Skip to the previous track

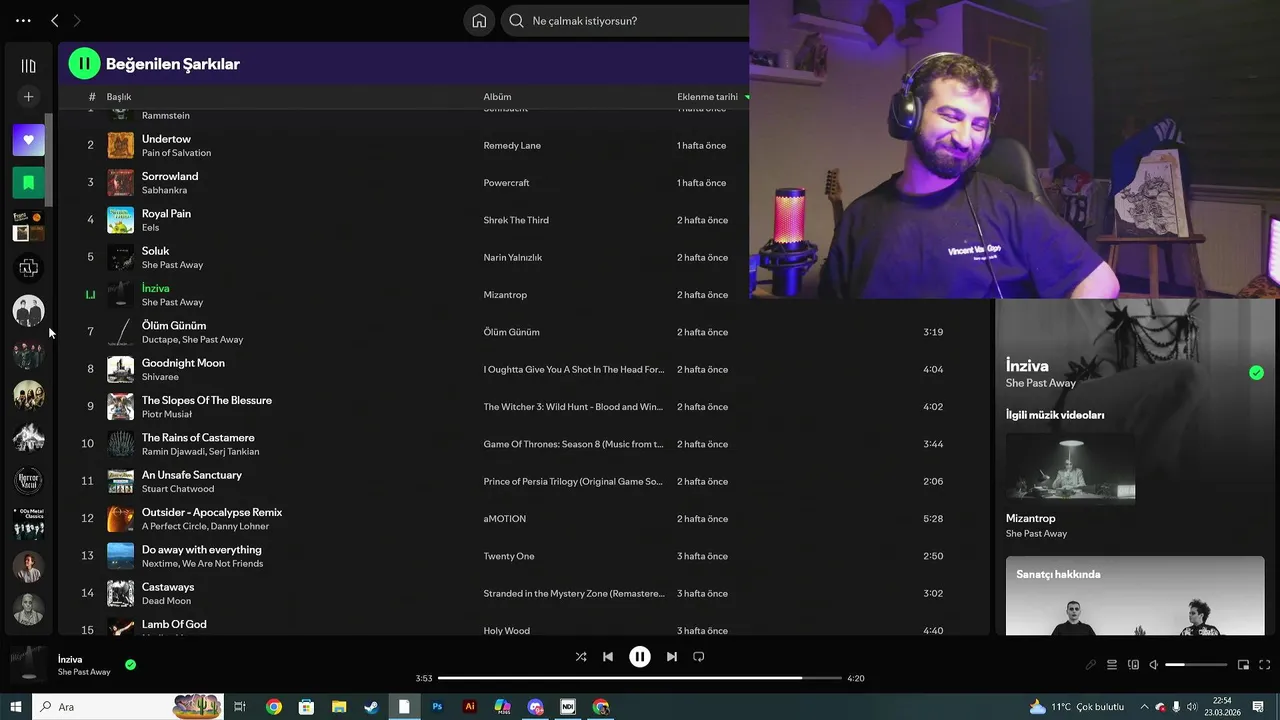click(608, 657)
